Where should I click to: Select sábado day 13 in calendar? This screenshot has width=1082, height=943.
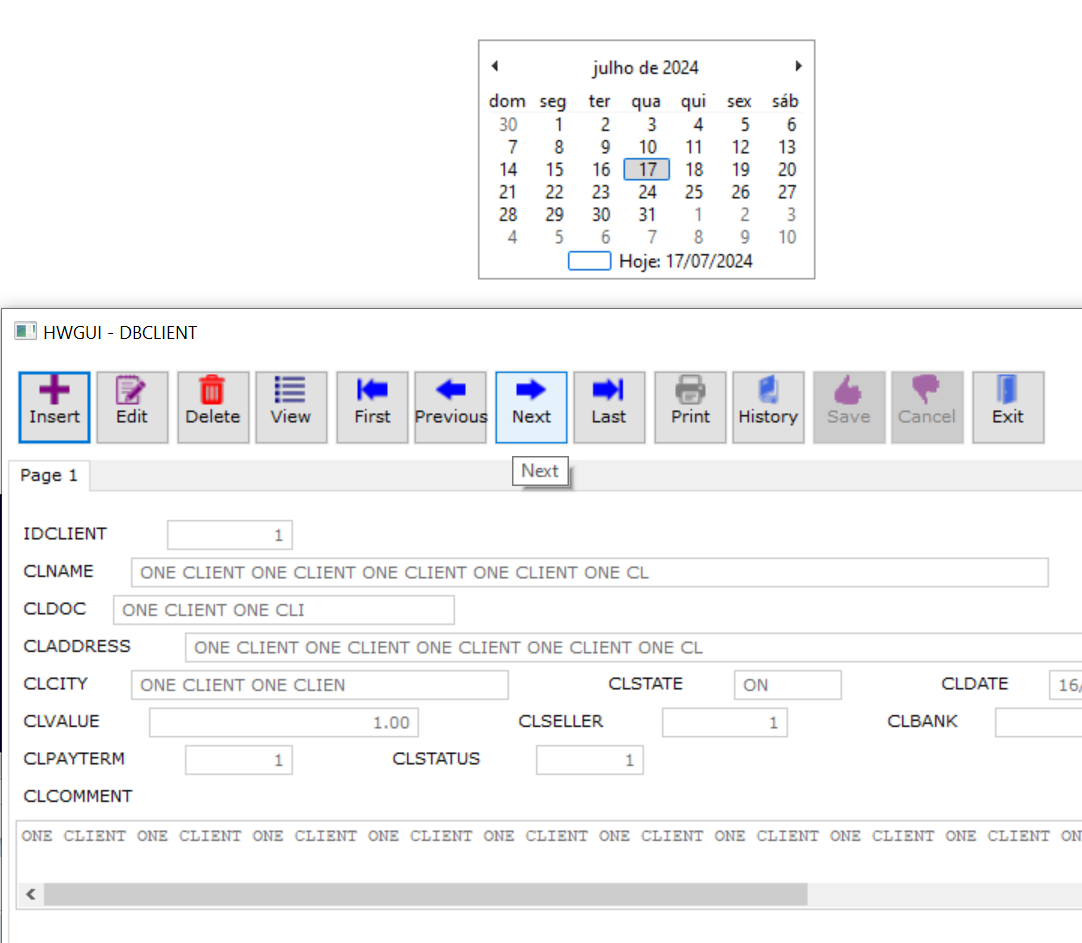coord(787,148)
